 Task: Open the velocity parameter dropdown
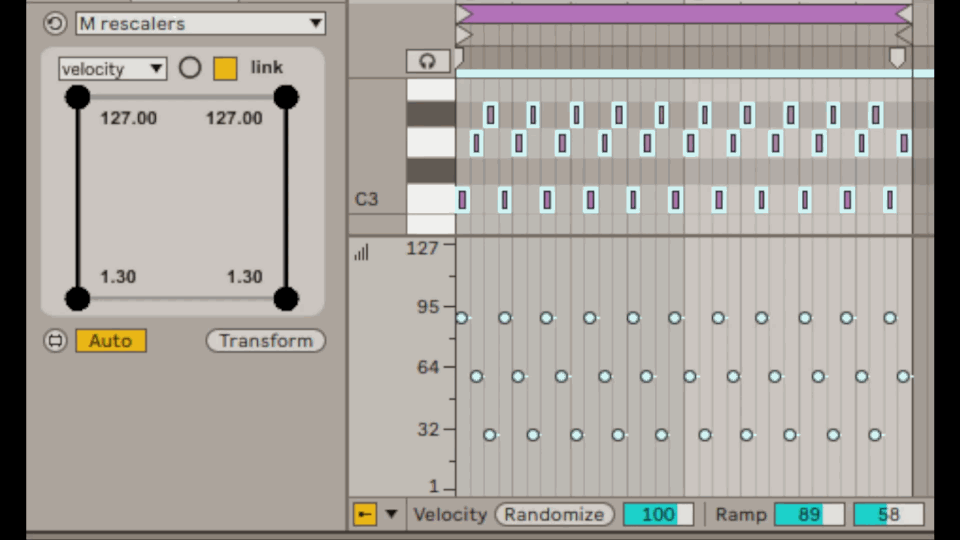[x=112, y=69]
